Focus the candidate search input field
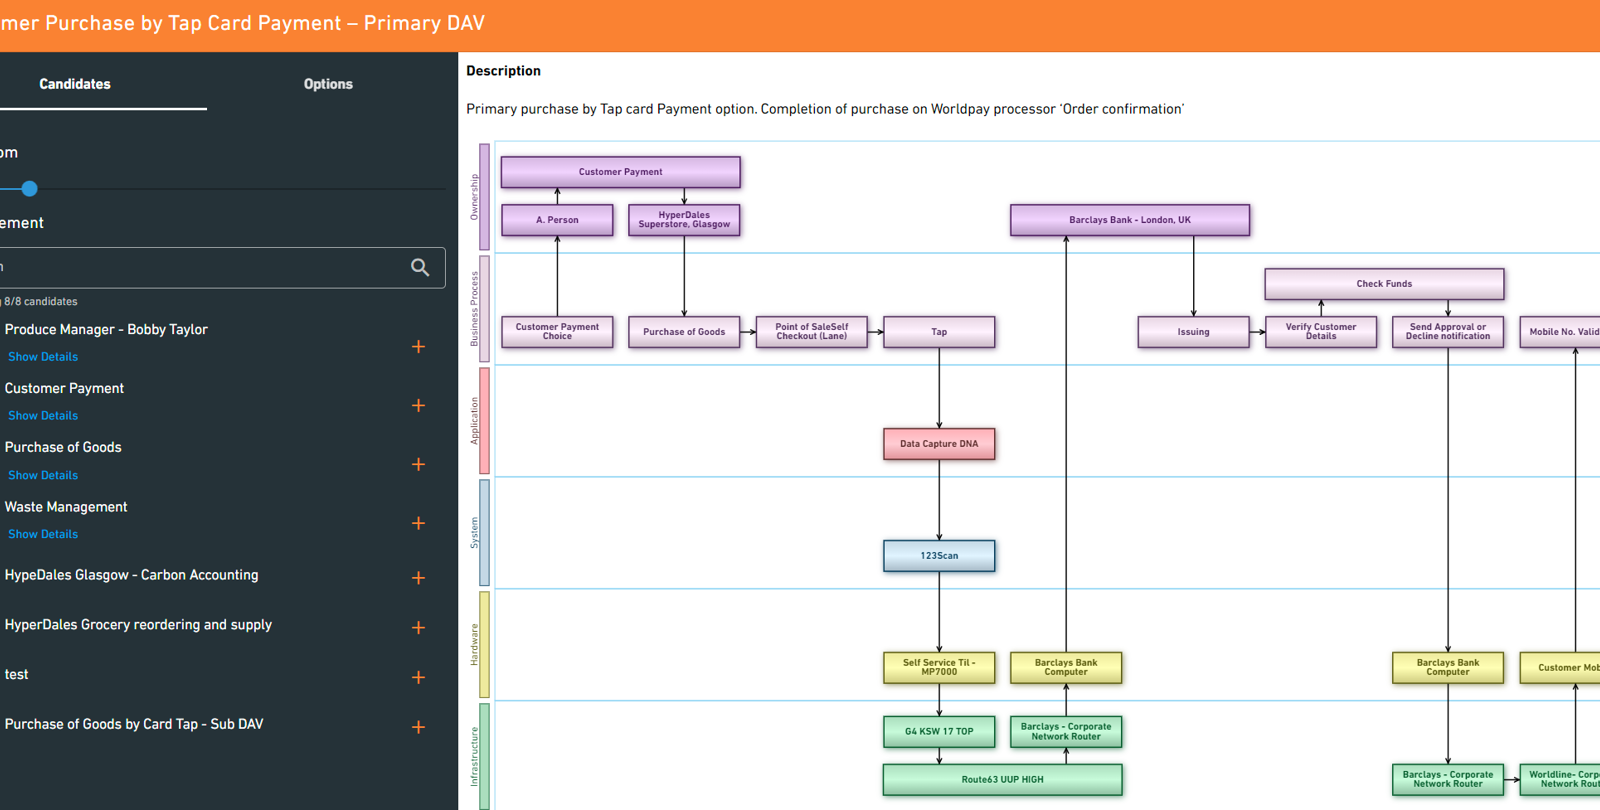 coord(200,268)
